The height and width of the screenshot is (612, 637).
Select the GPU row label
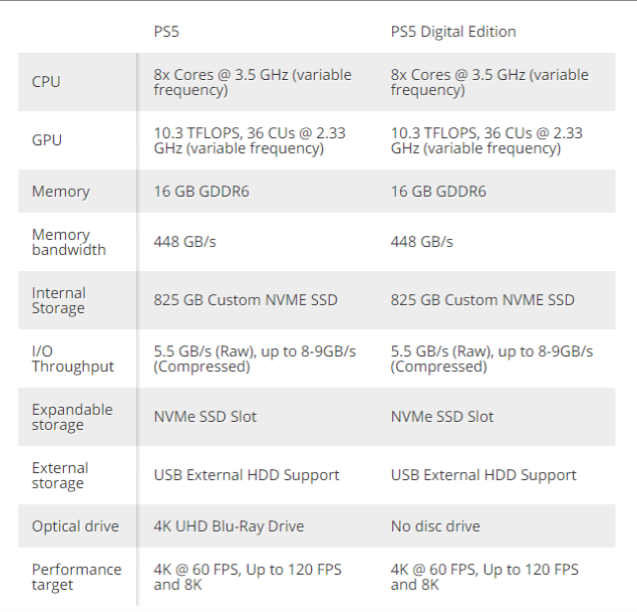(x=46, y=140)
